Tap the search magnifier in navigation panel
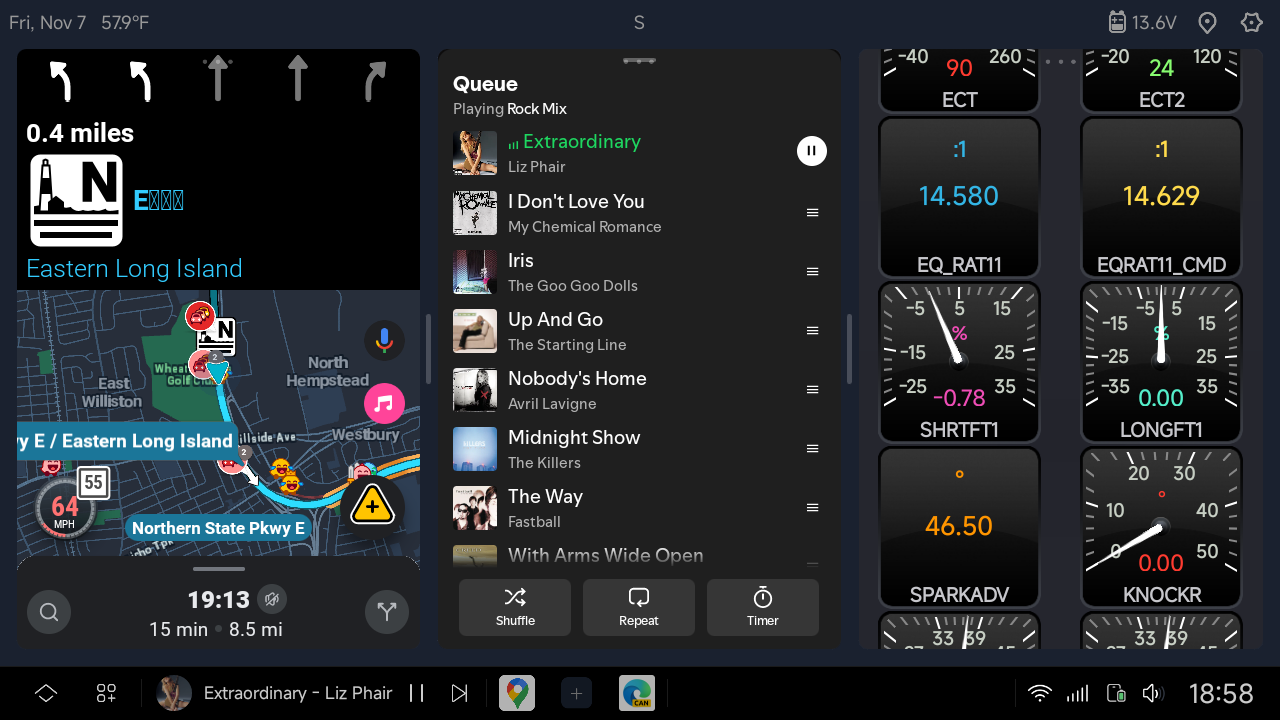The image size is (1280, 720). [49, 612]
